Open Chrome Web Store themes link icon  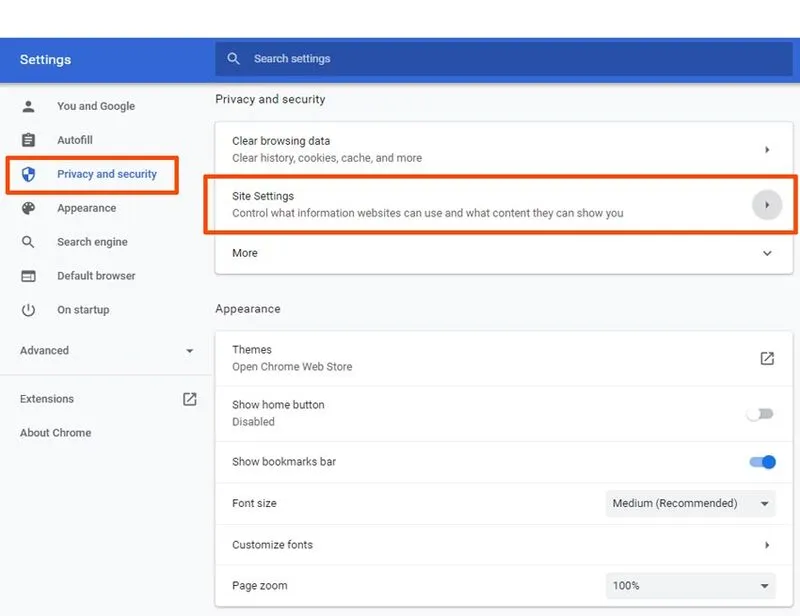767,358
